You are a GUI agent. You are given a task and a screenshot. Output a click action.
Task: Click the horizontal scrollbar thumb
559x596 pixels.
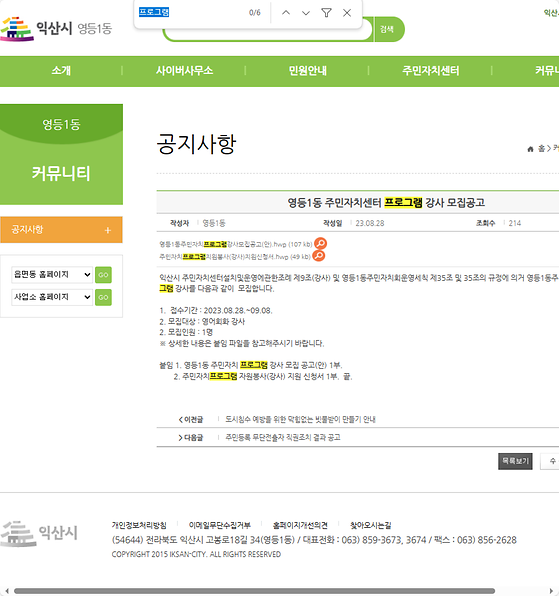click(x=254, y=591)
